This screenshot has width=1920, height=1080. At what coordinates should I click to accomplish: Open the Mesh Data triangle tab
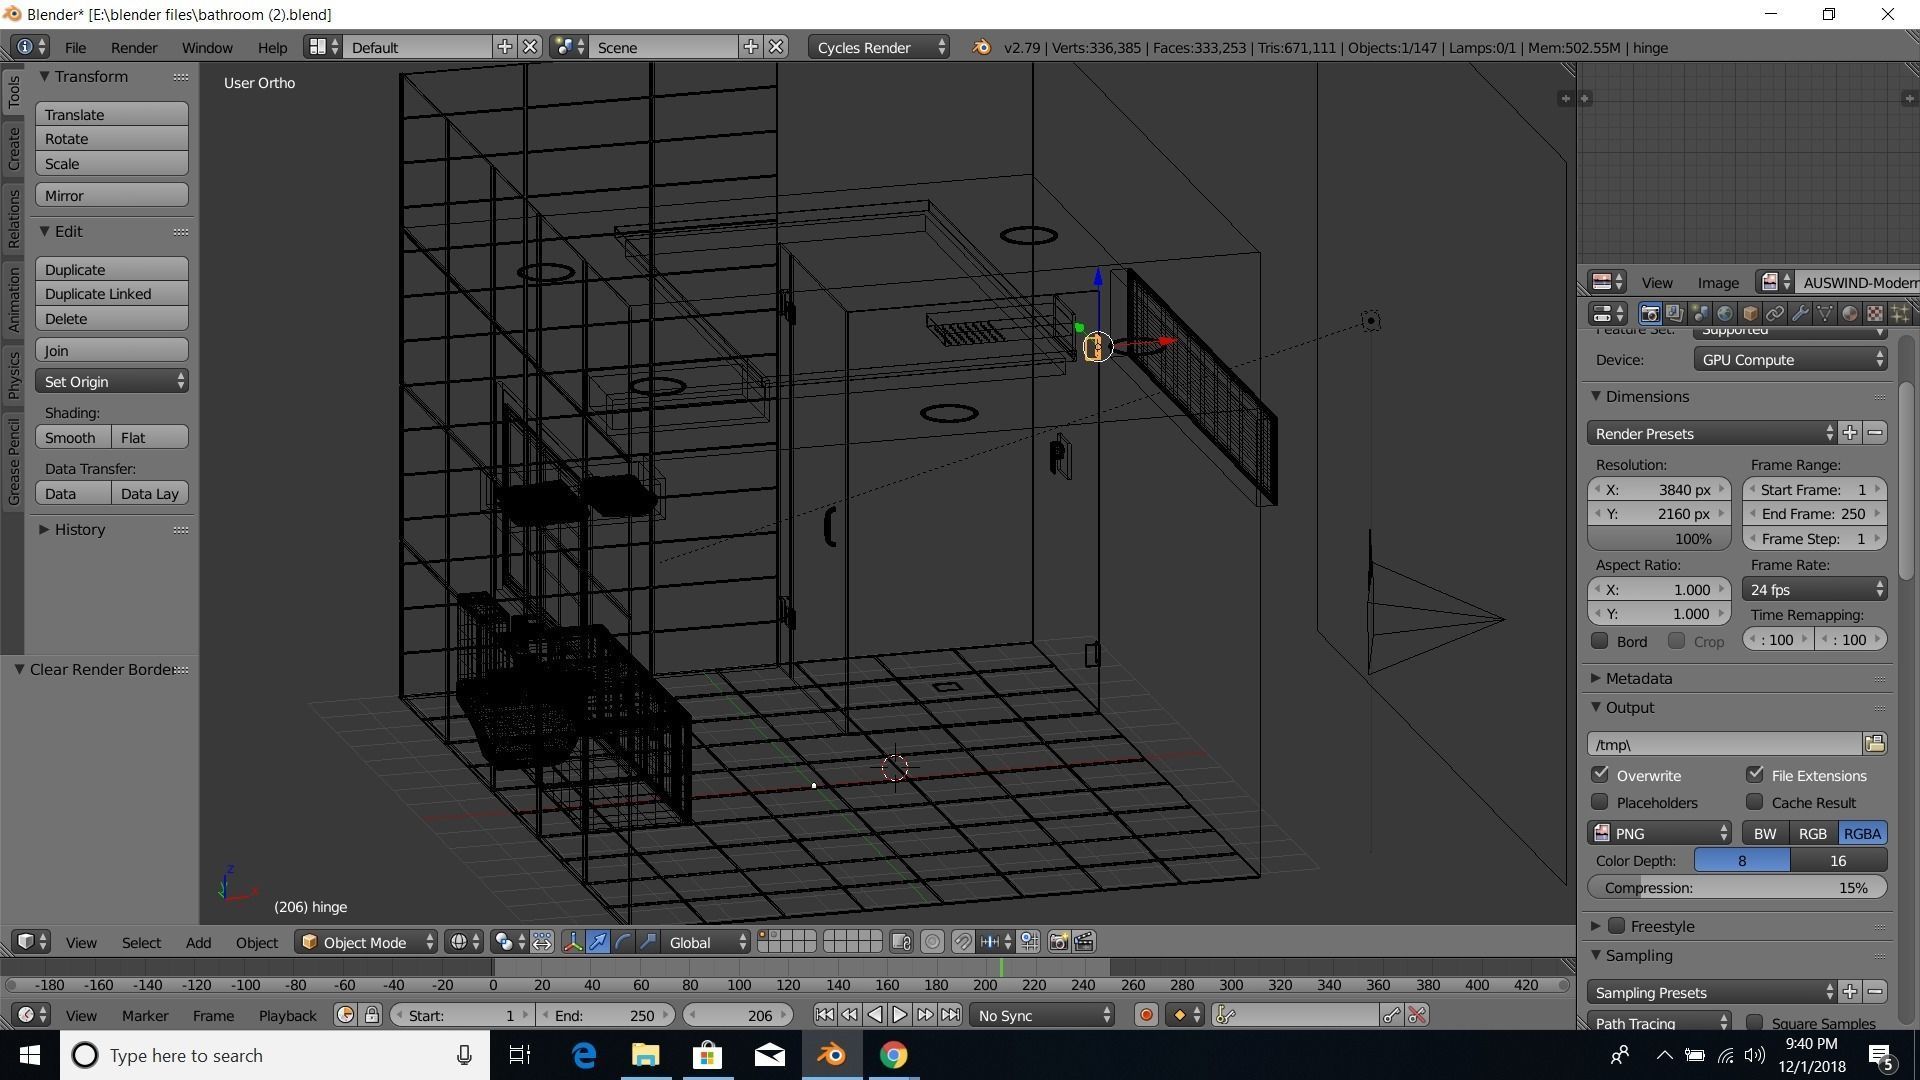(1825, 313)
